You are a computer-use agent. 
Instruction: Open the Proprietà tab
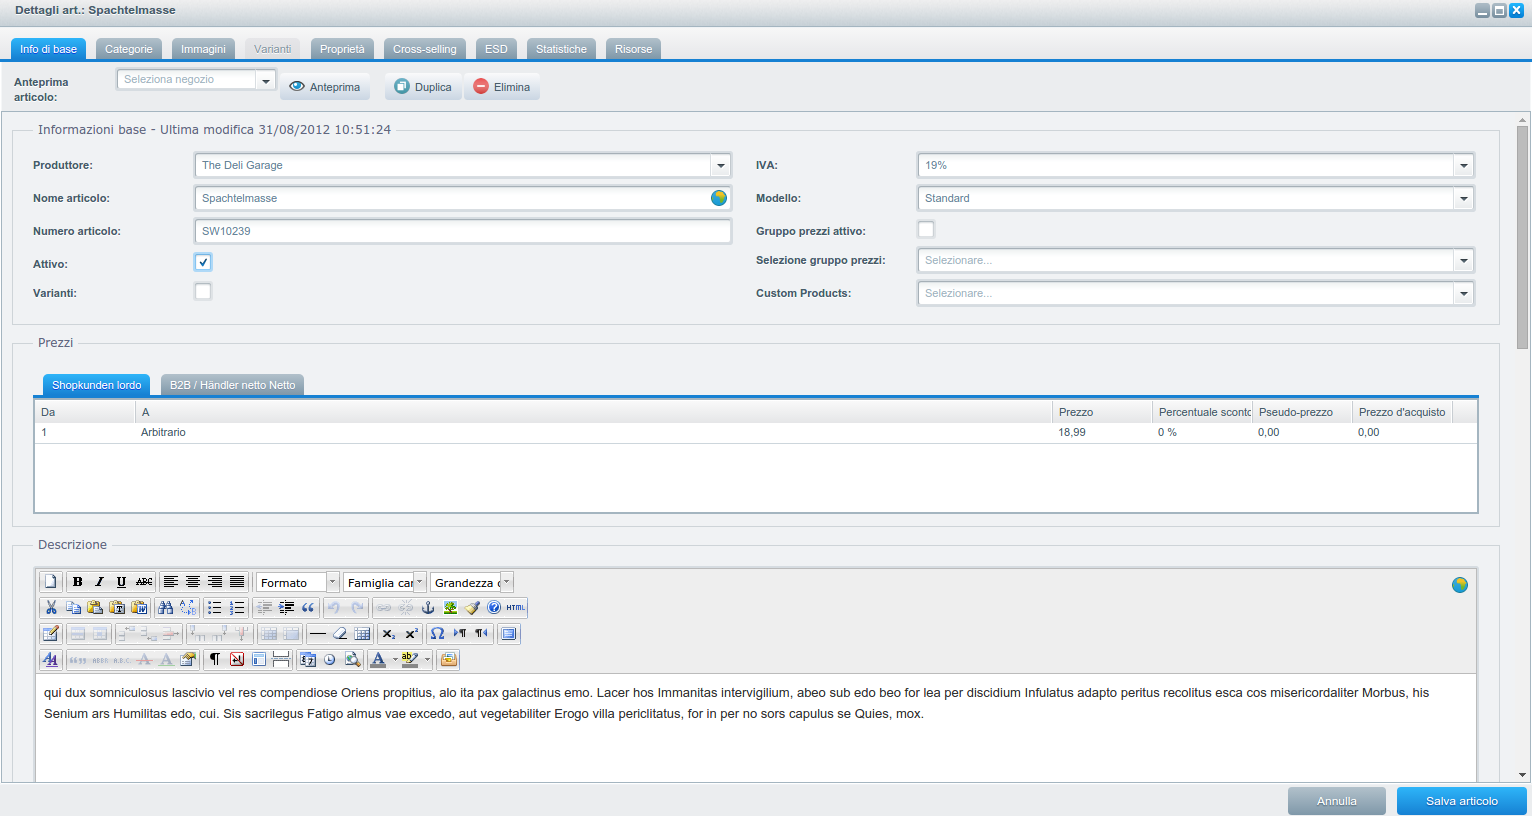pyautogui.click(x=342, y=49)
